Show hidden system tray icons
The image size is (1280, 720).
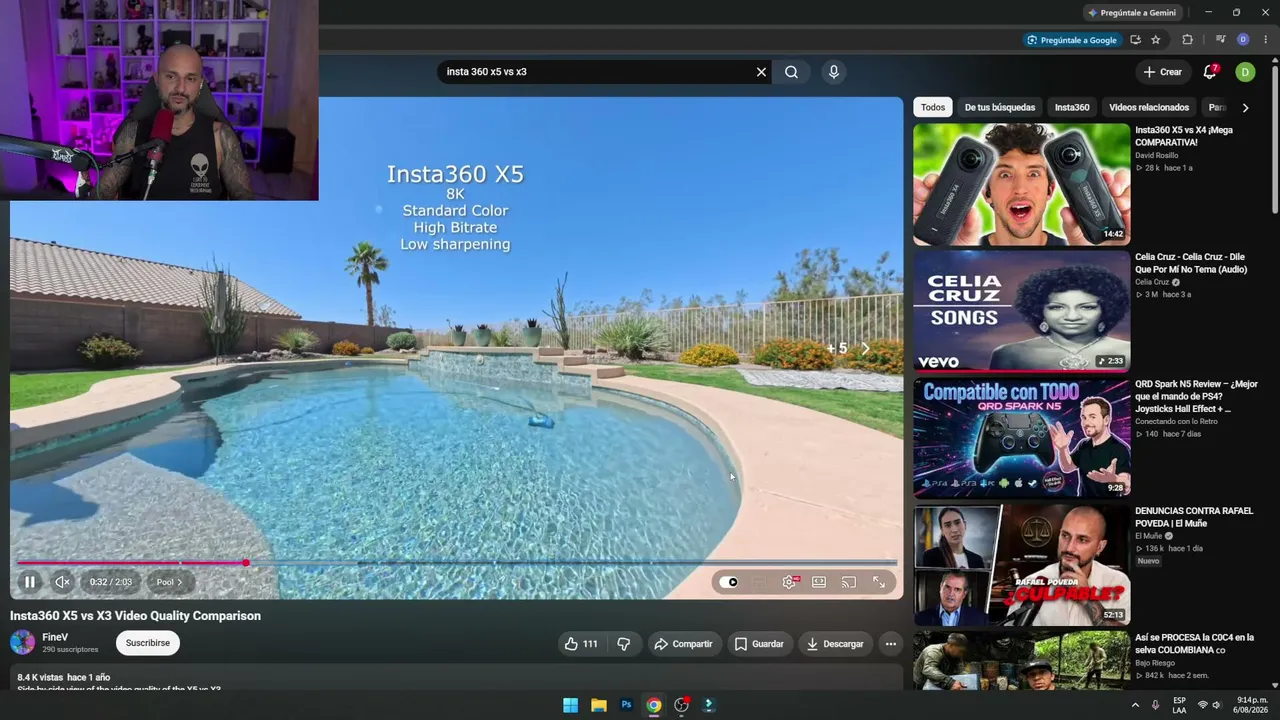[1135, 705]
